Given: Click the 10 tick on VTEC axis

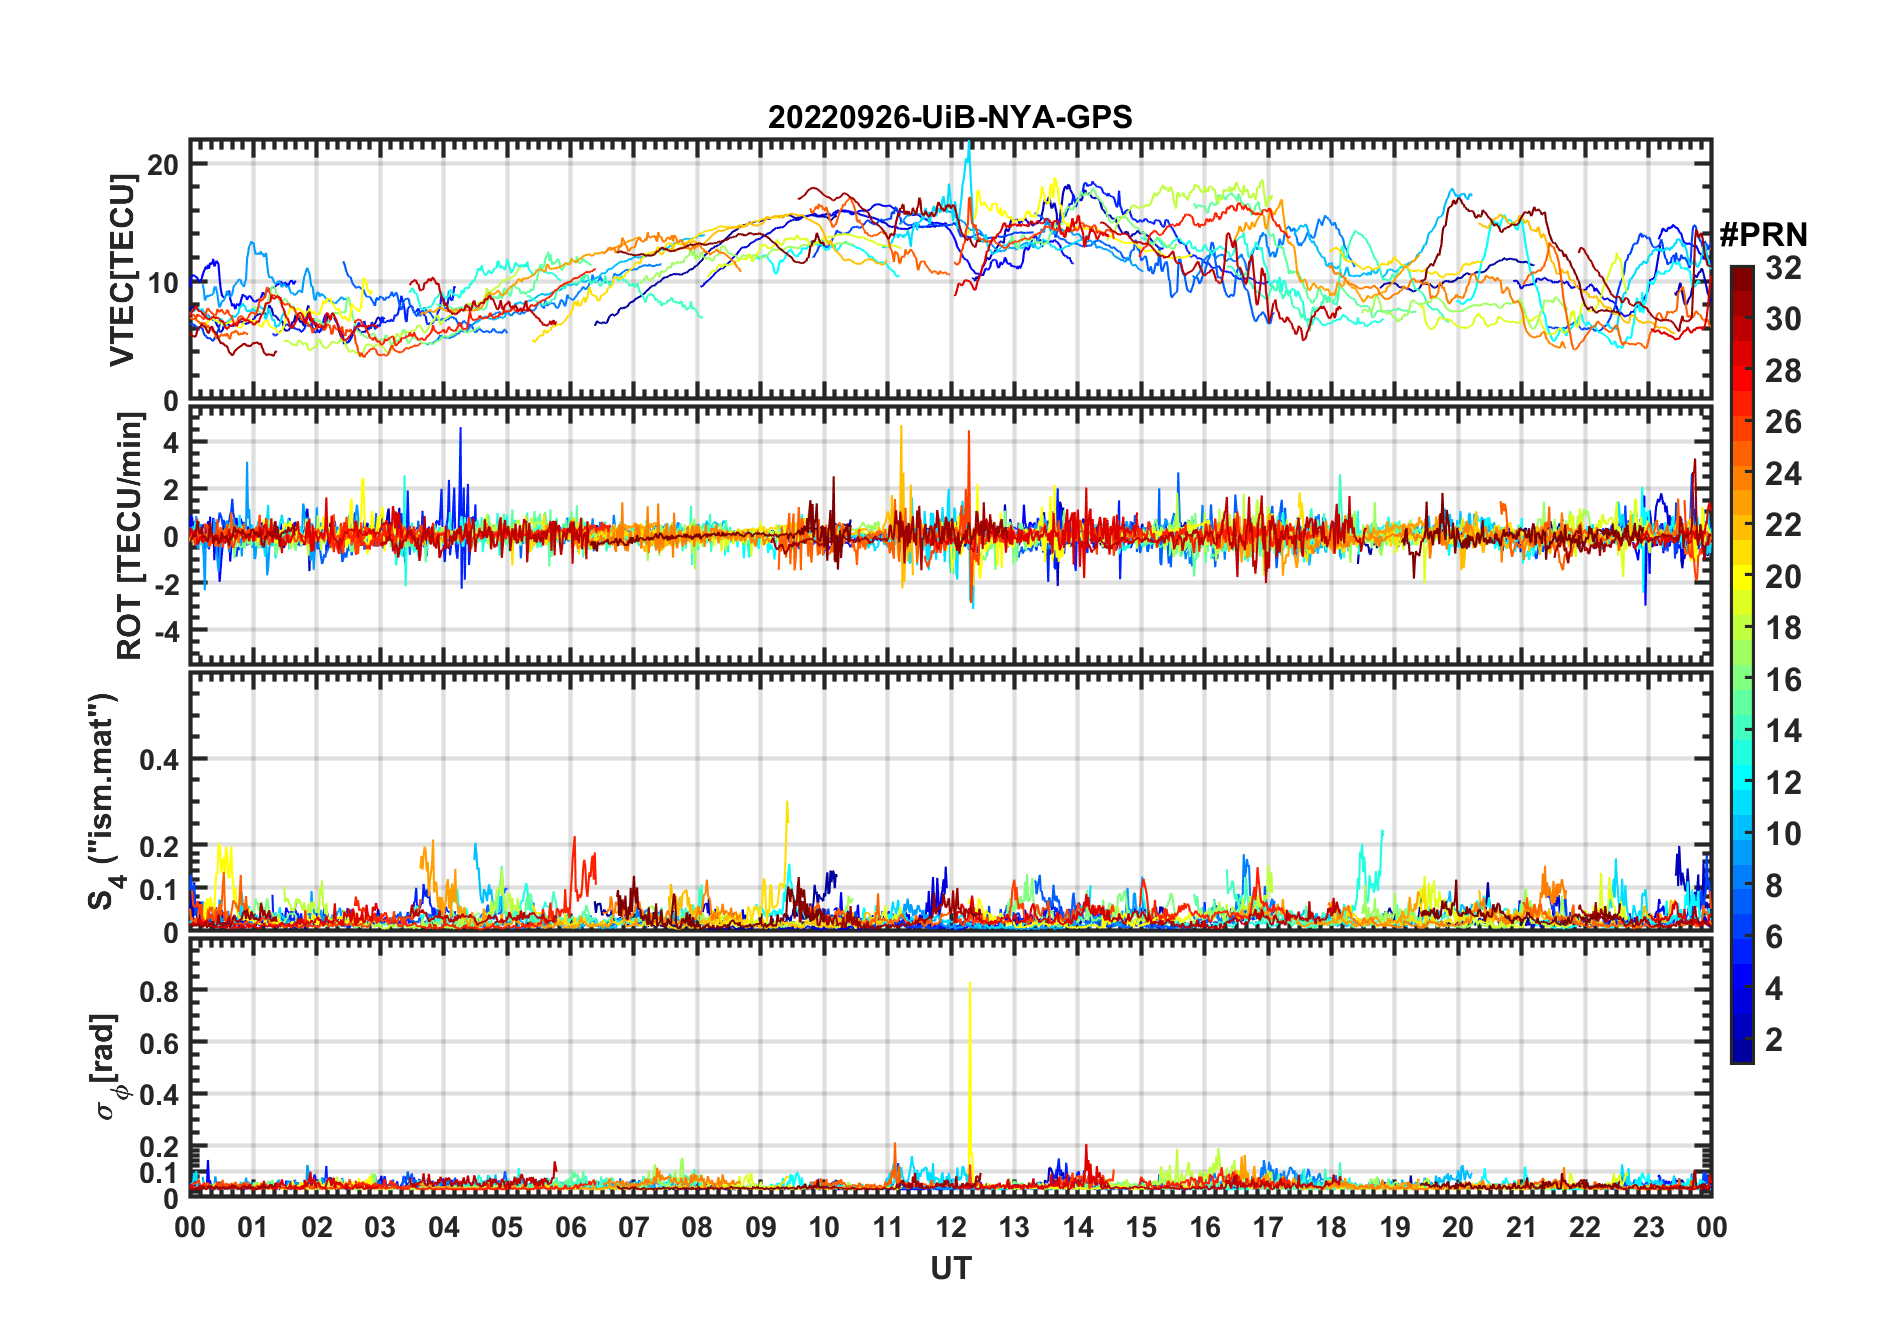Looking at the screenshot, I should point(163,283).
